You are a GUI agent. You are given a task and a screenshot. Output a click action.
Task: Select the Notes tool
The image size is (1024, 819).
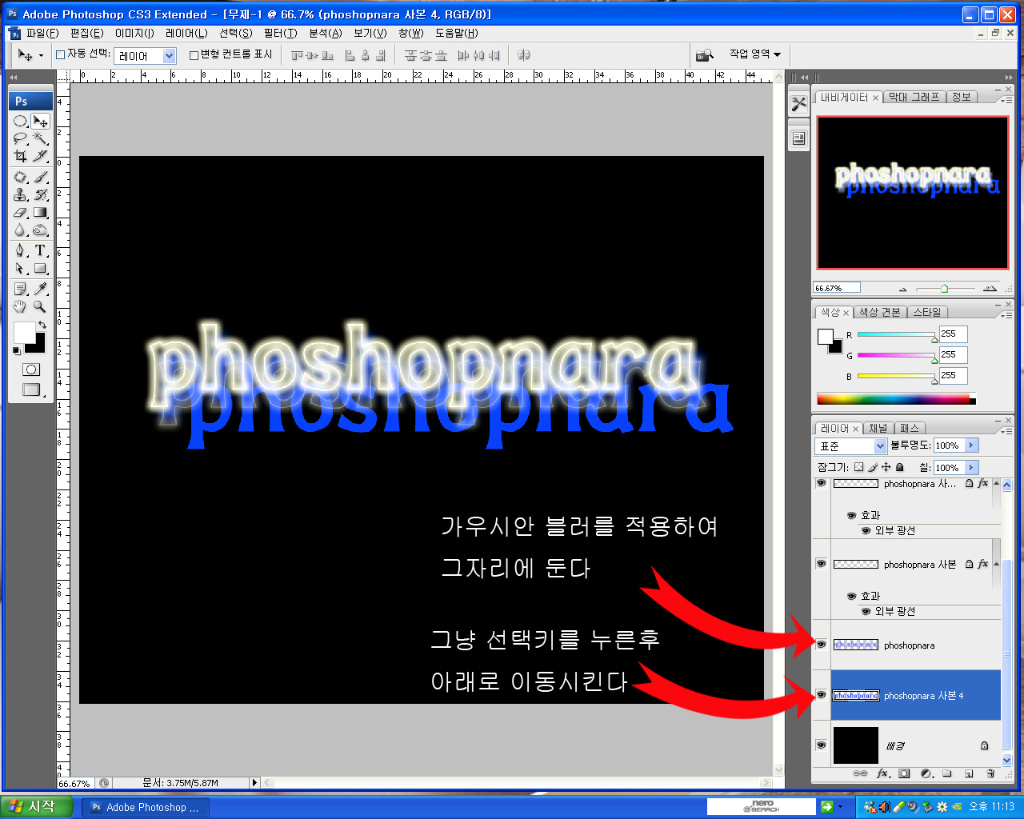[21, 289]
